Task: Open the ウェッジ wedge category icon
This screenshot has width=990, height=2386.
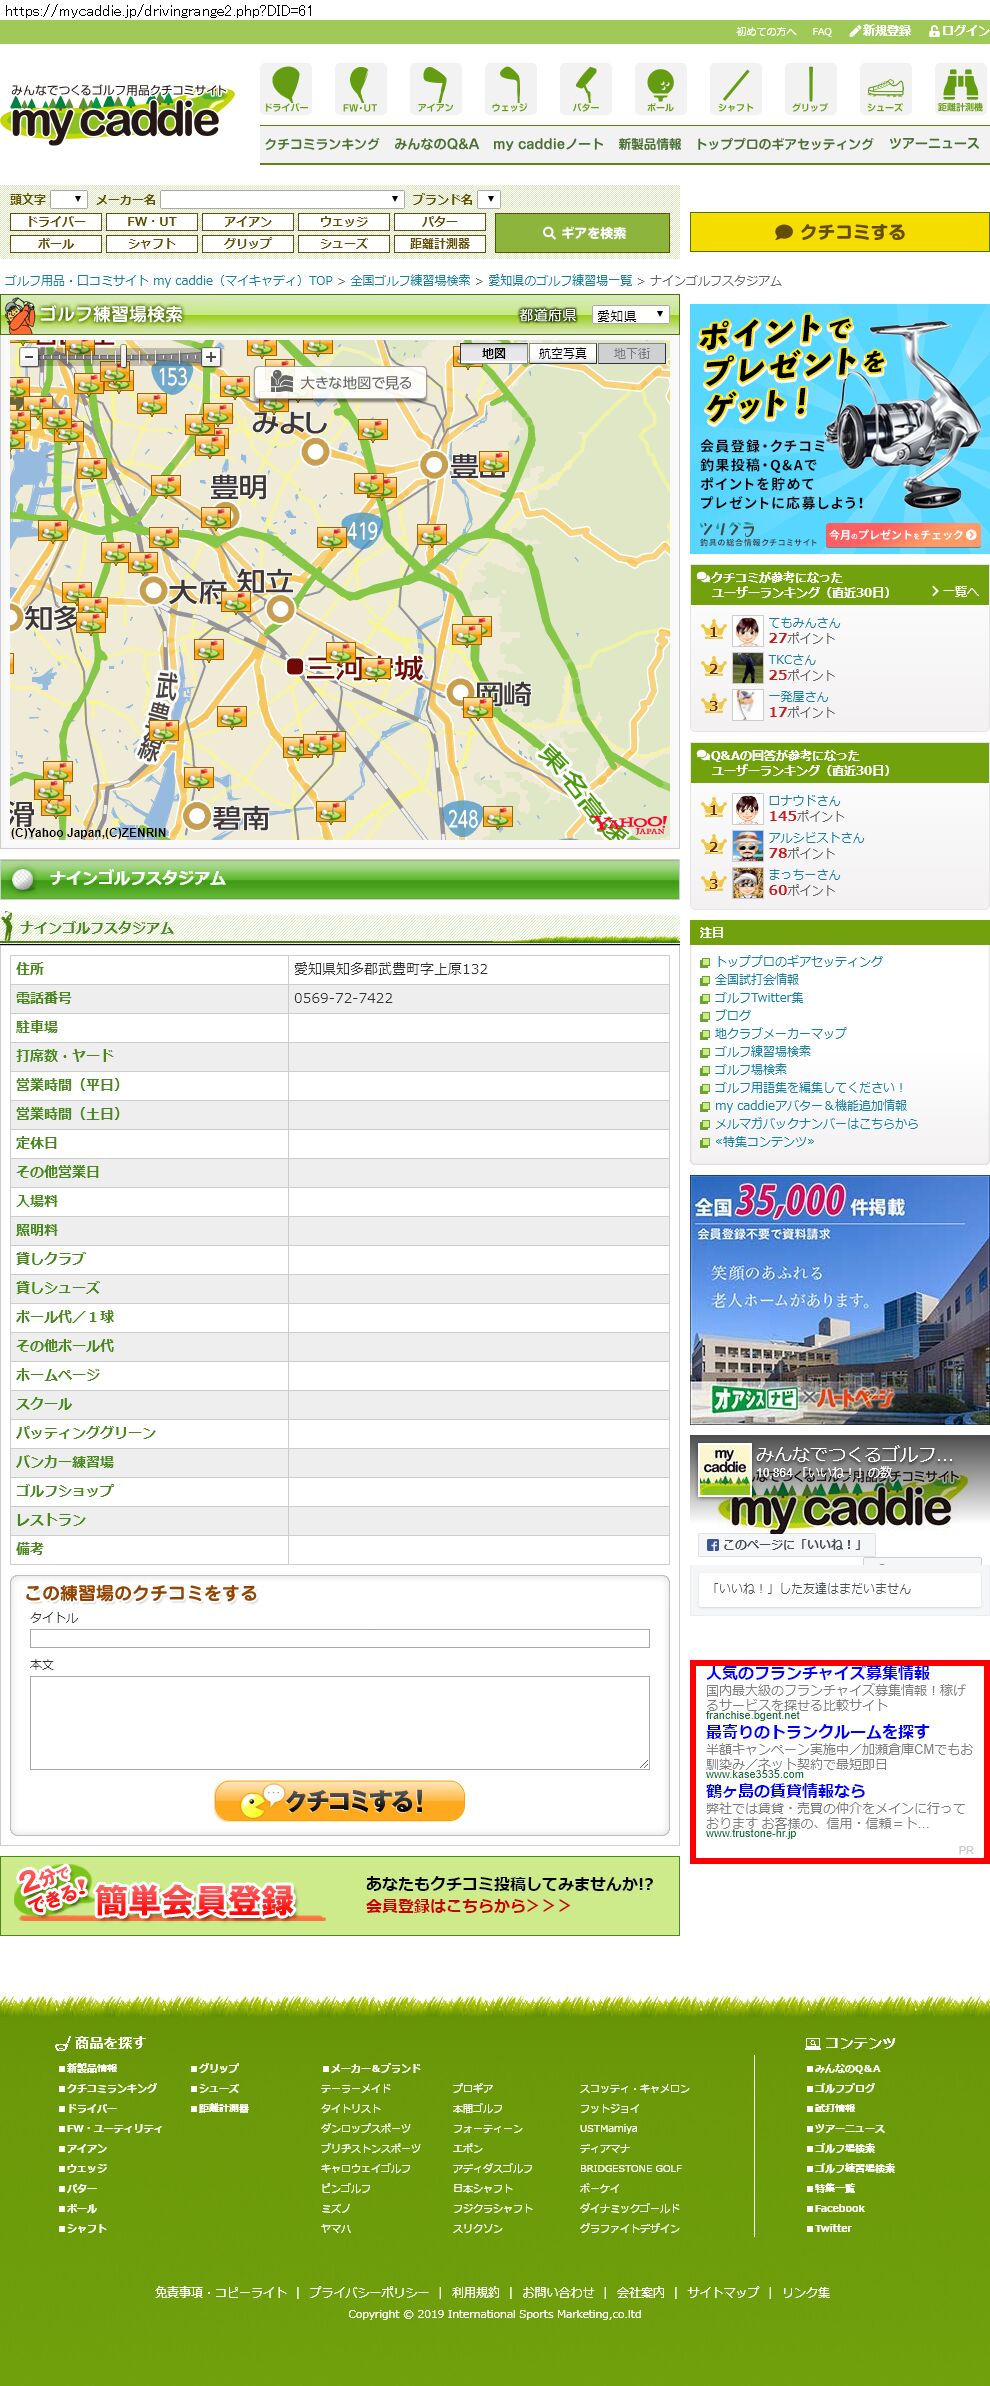Action: pos(511,89)
